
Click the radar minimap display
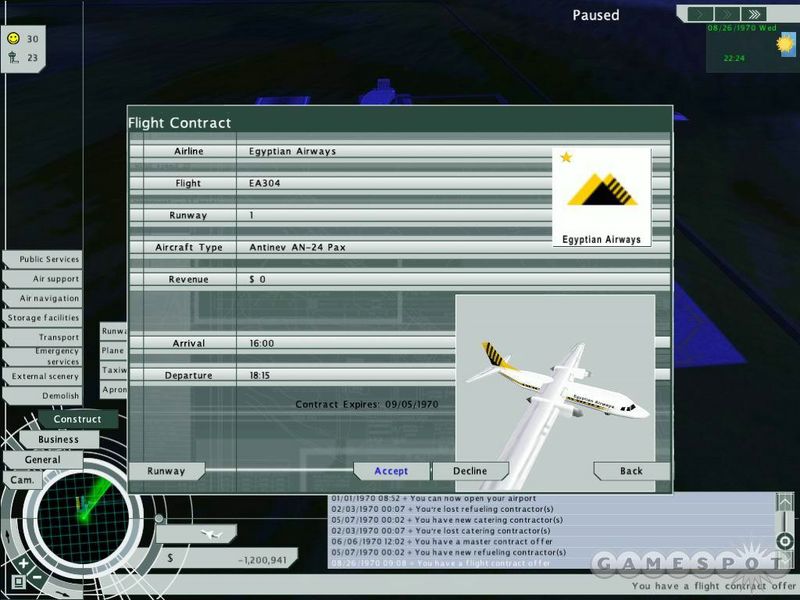pos(83,517)
